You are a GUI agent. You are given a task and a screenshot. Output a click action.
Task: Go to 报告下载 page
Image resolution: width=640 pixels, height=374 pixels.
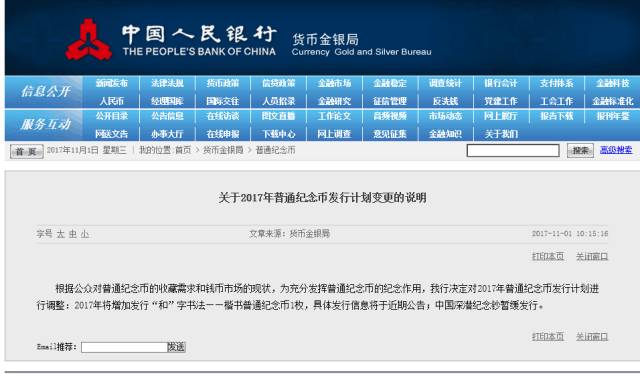click(x=557, y=116)
